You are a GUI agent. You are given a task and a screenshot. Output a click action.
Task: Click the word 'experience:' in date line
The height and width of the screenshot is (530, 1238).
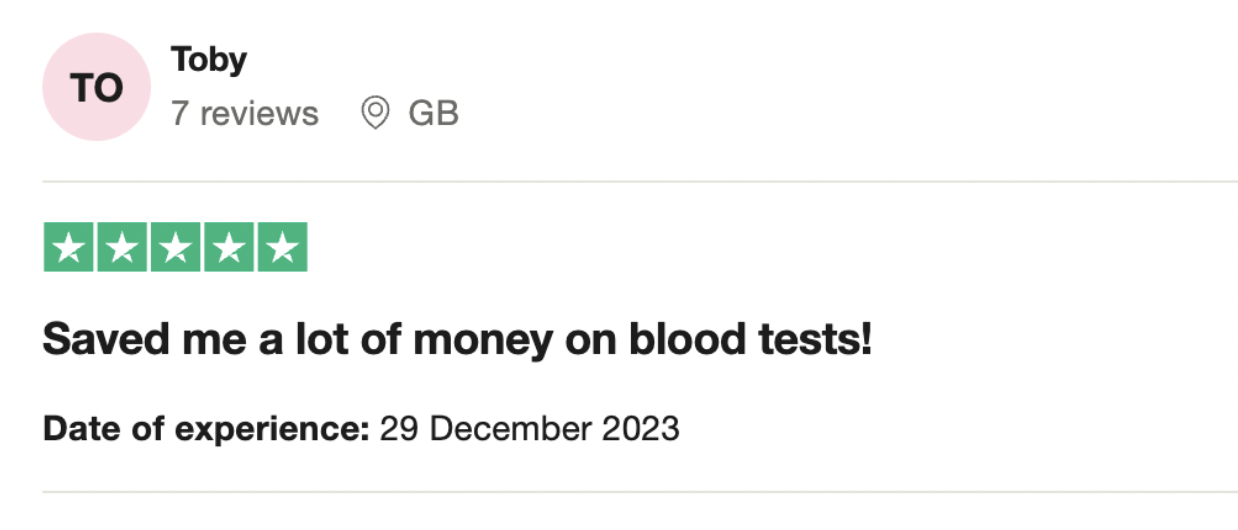pyautogui.click(x=273, y=431)
